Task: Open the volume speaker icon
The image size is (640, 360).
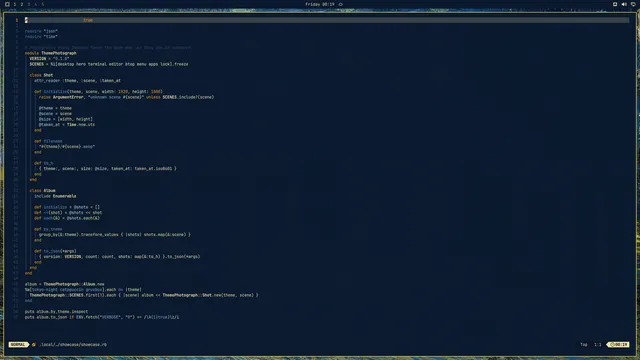Action: pos(624,4)
